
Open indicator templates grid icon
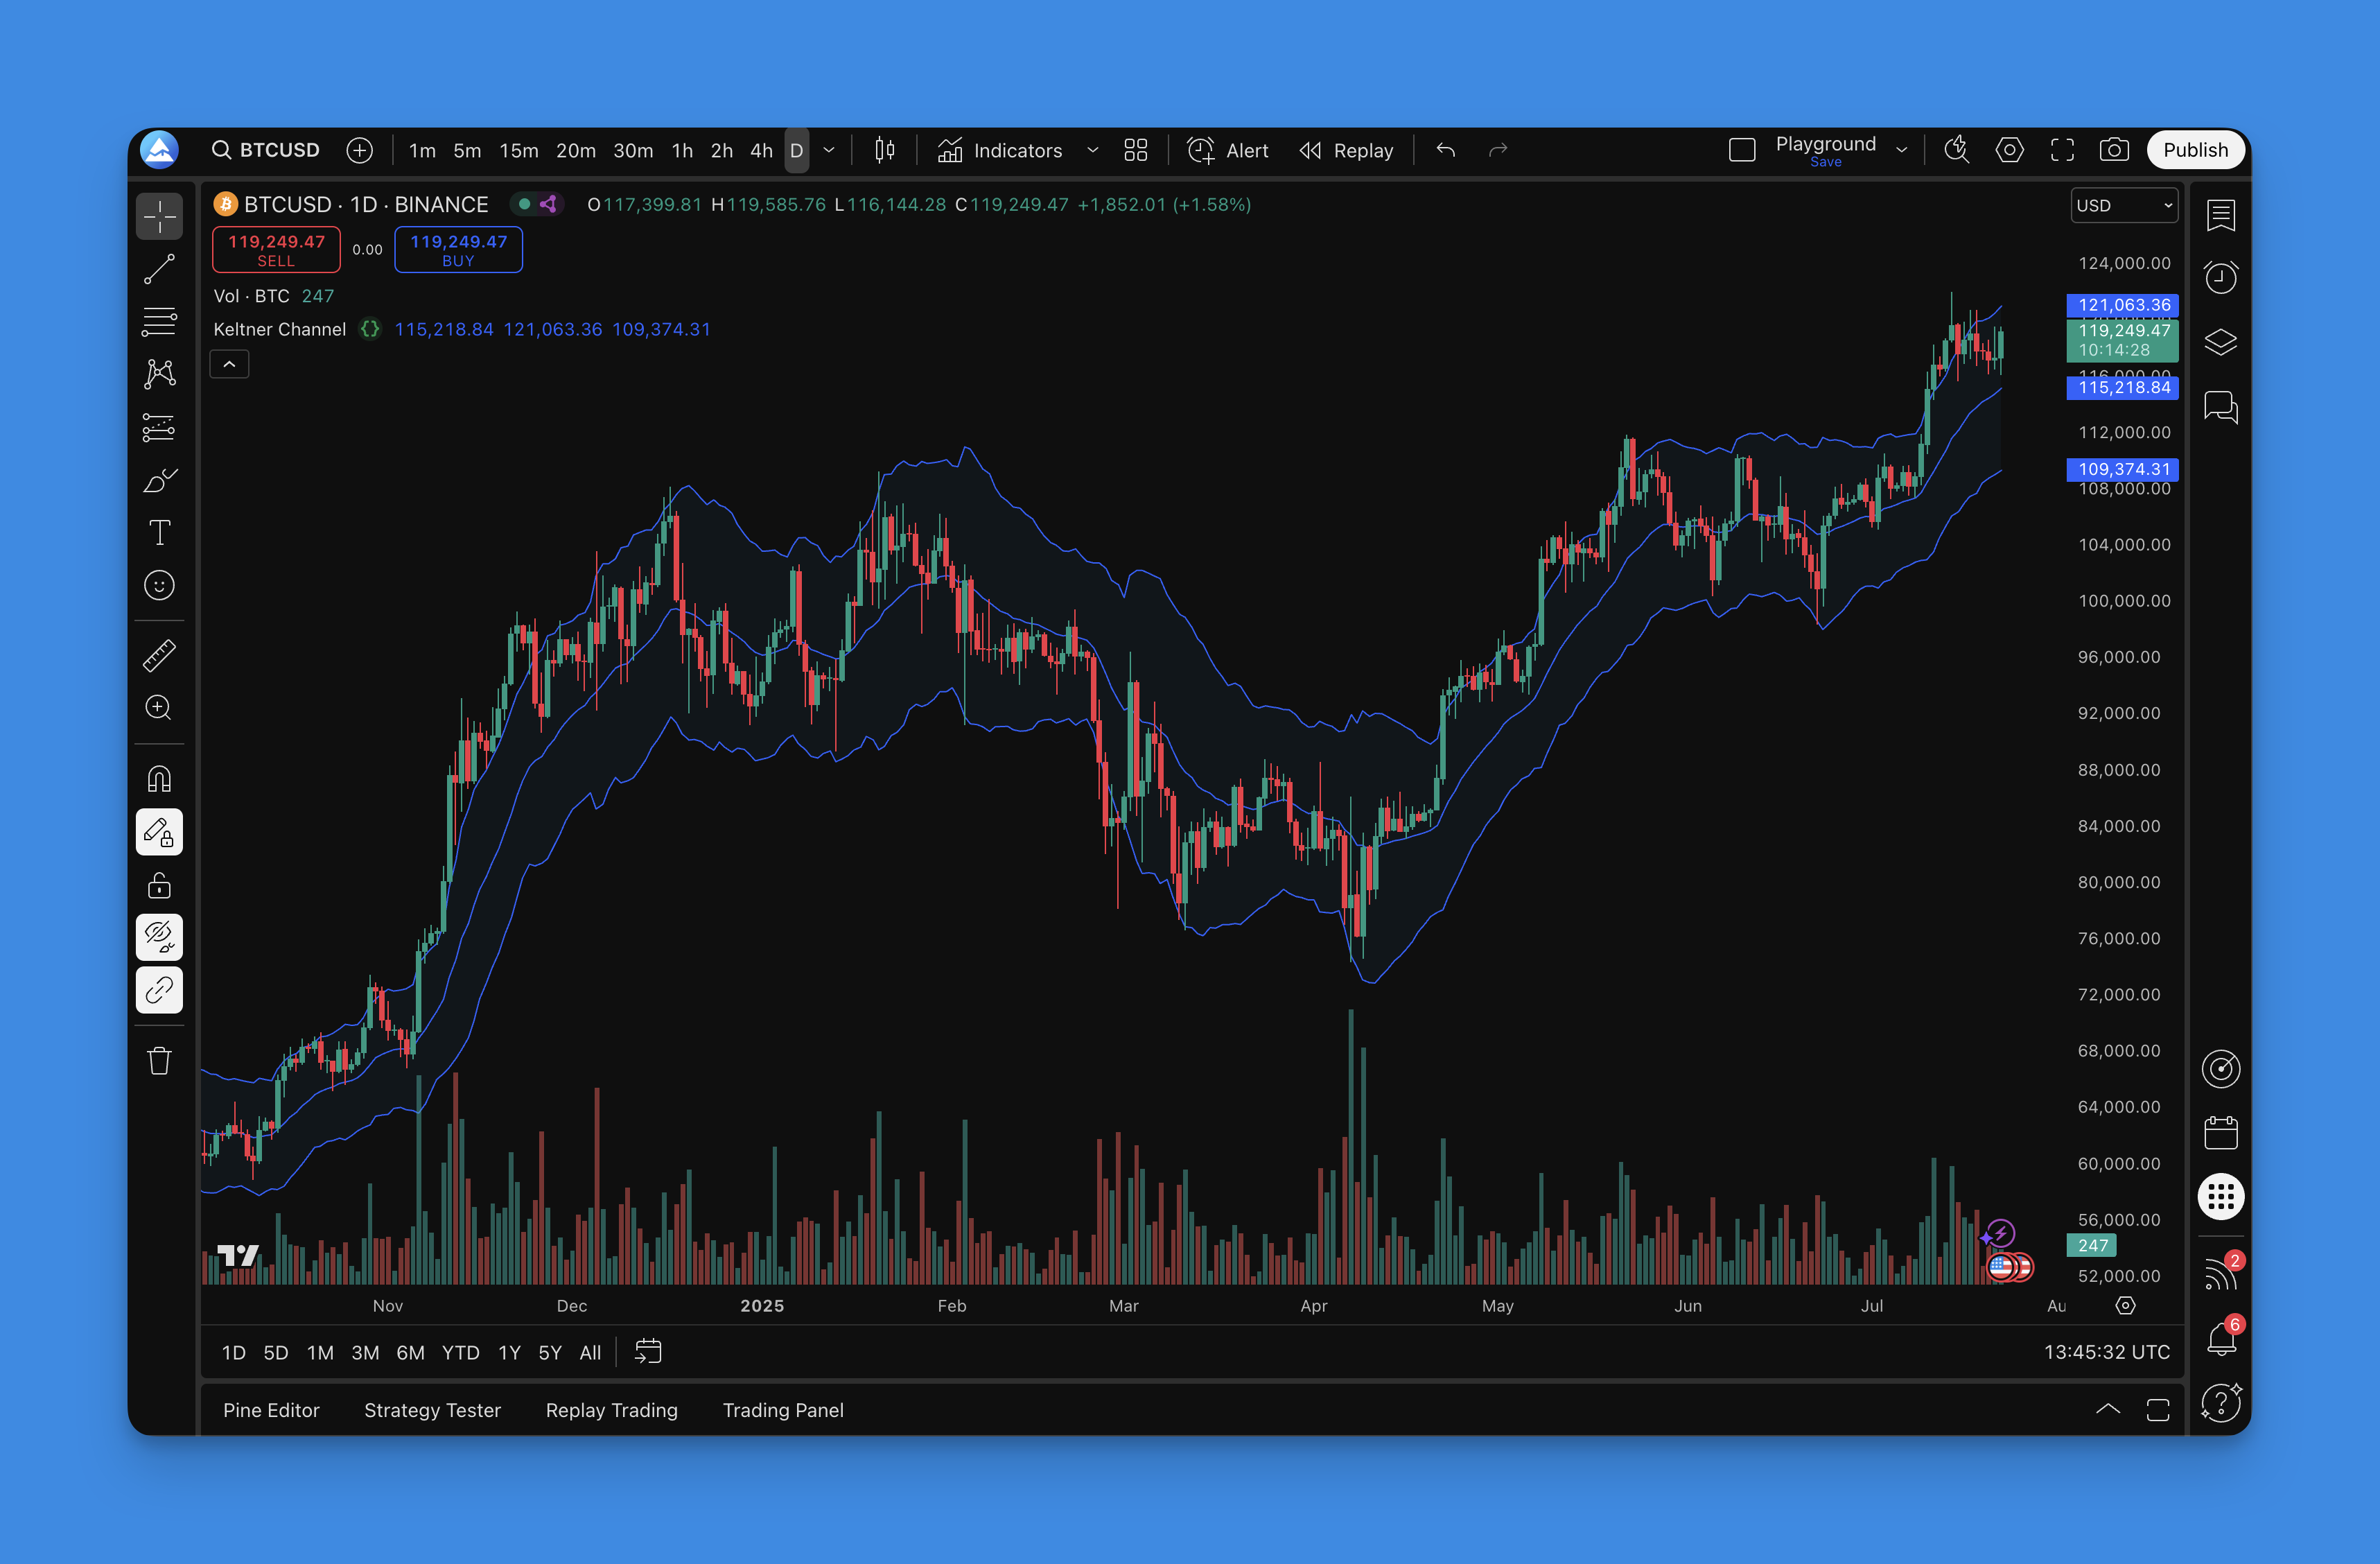point(1136,150)
